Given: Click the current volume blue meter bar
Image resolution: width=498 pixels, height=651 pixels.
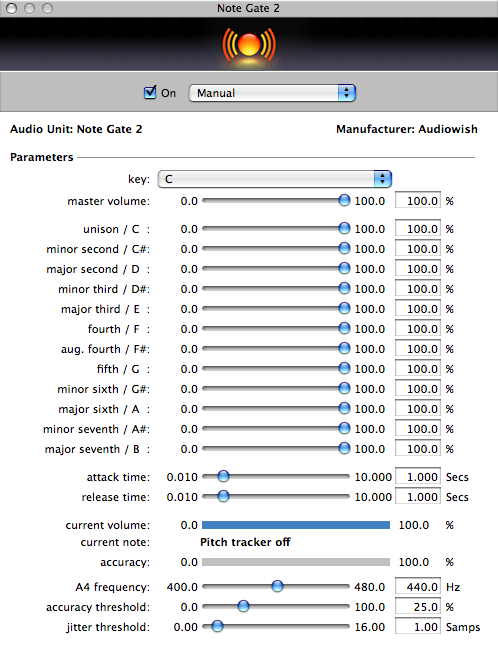Looking at the screenshot, I should click(x=296, y=525).
